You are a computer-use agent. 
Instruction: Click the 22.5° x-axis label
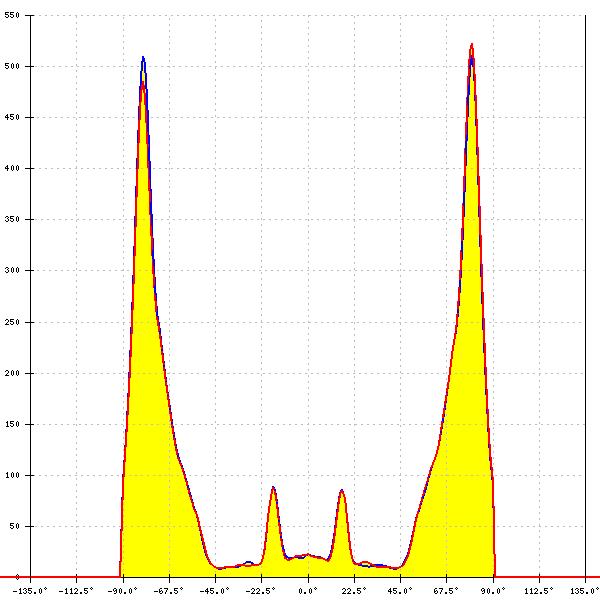point(354,591)
